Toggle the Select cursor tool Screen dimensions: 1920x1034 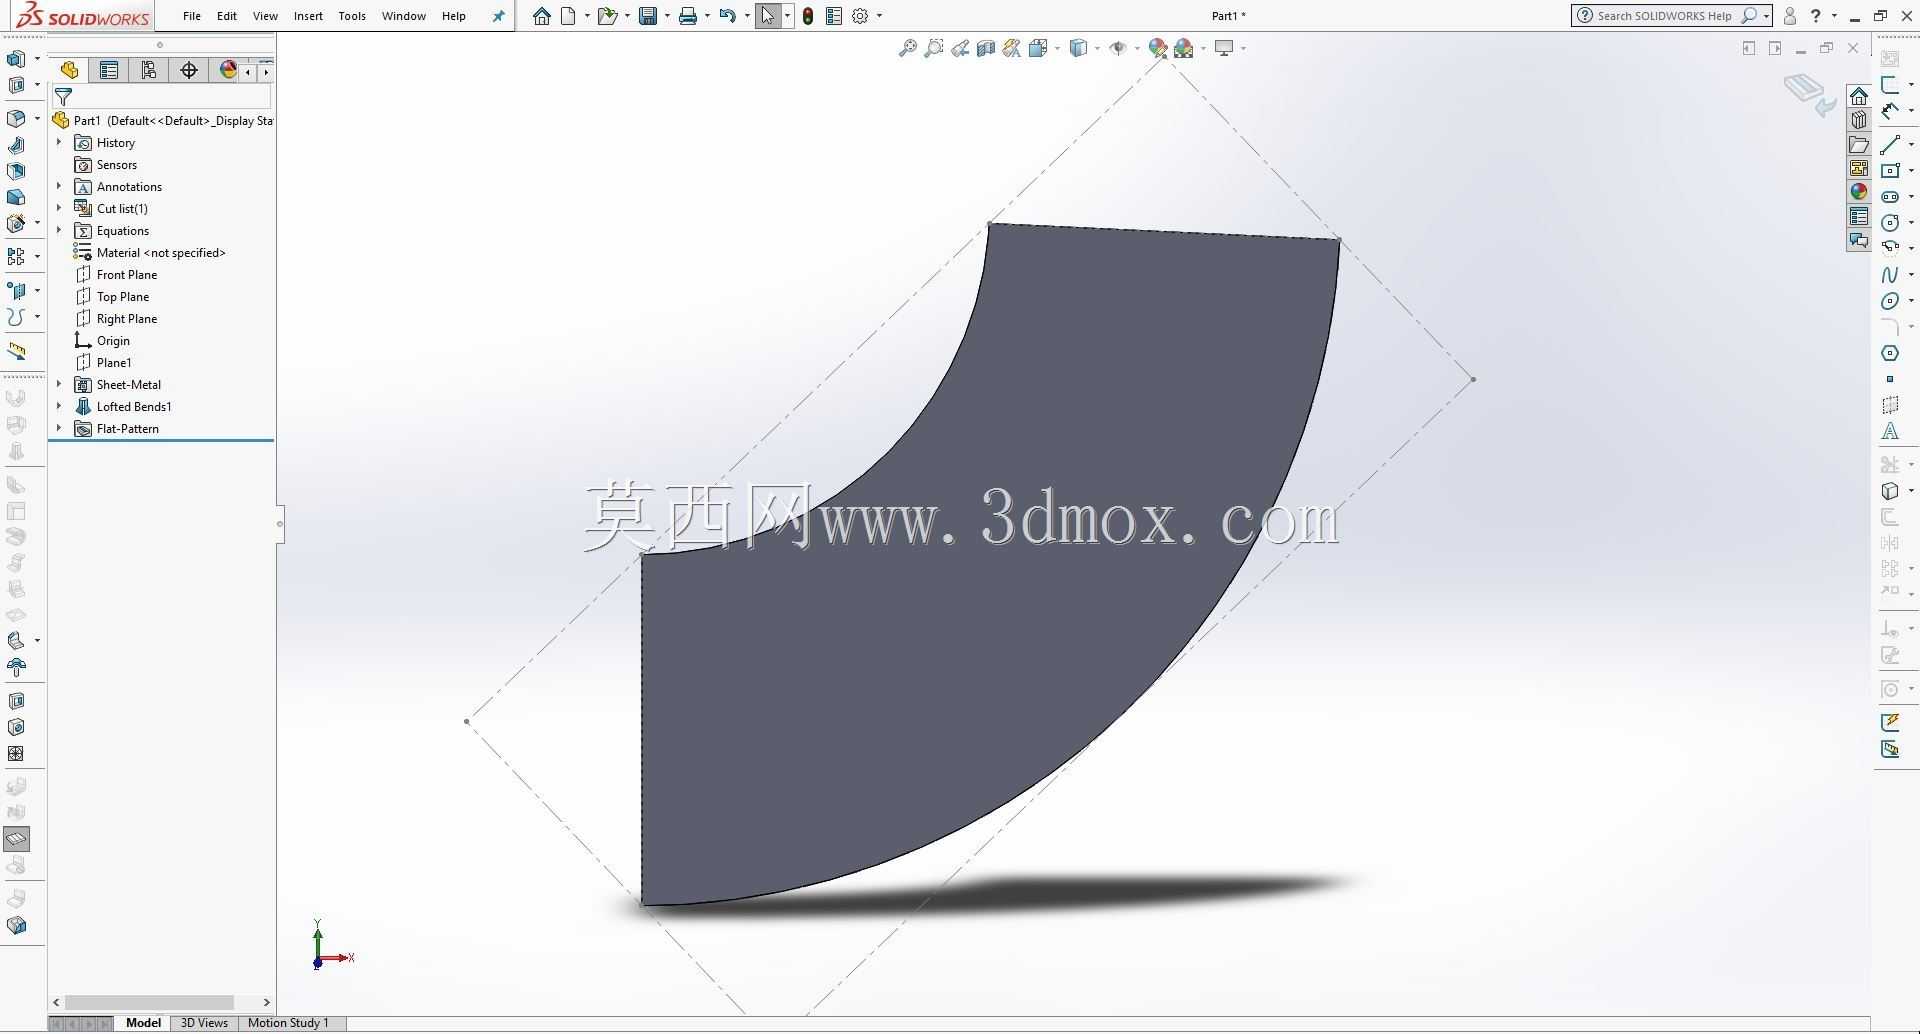pyautogui.click(x=767, y=16)
